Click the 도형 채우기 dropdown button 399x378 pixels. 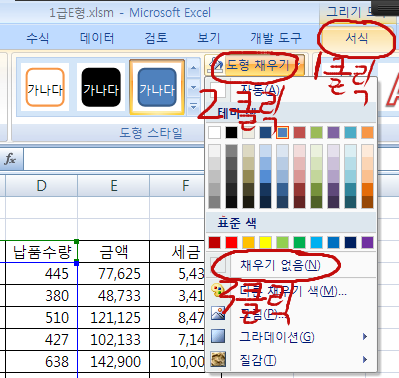pyautogui.click(x=256, y=65)
